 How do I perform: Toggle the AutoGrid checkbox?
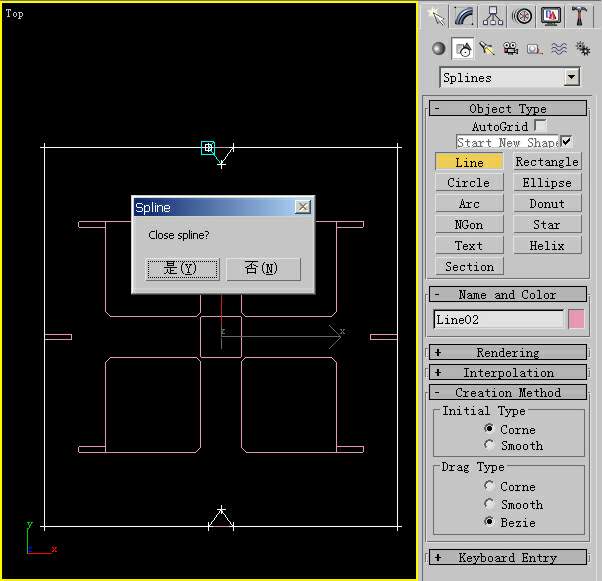click(x=540, y=126)
